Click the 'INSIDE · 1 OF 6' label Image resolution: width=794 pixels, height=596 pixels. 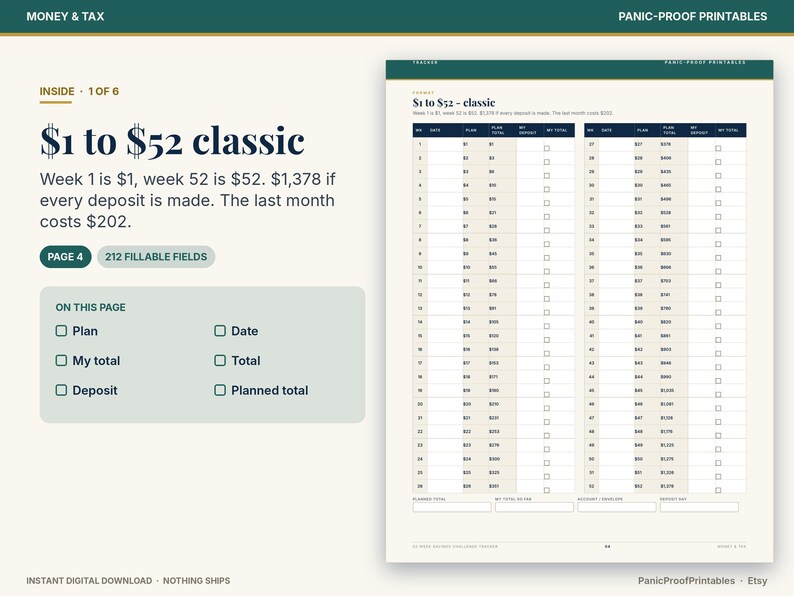tap(79, 92)
